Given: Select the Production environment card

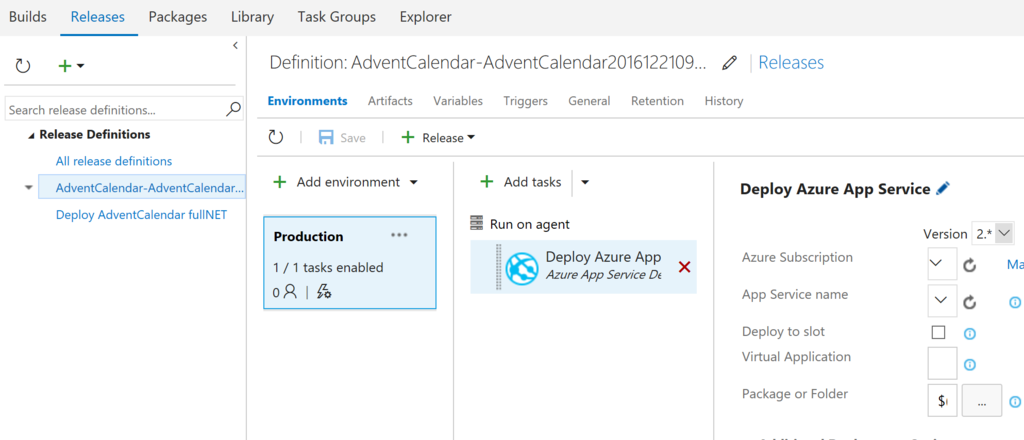Looking at the screenshot, I should click(350, 262).
